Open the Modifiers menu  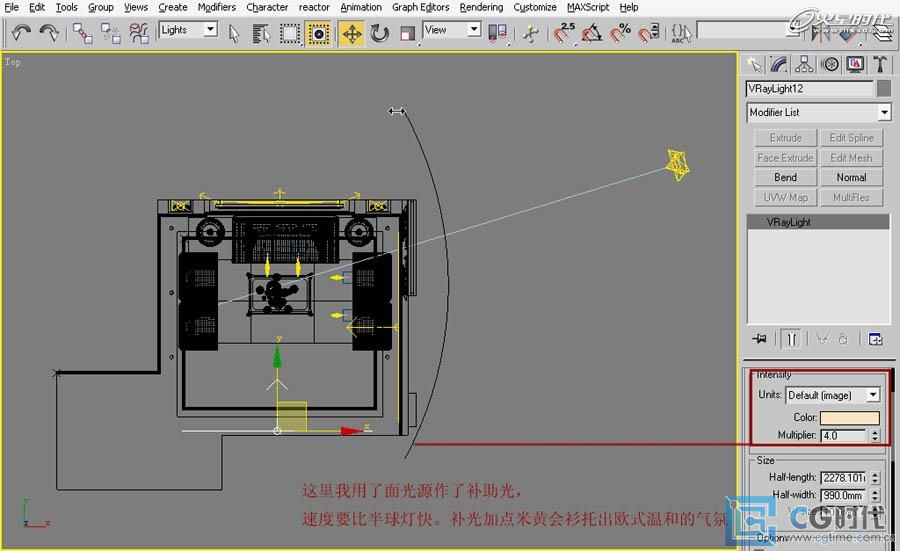[217, 7]
